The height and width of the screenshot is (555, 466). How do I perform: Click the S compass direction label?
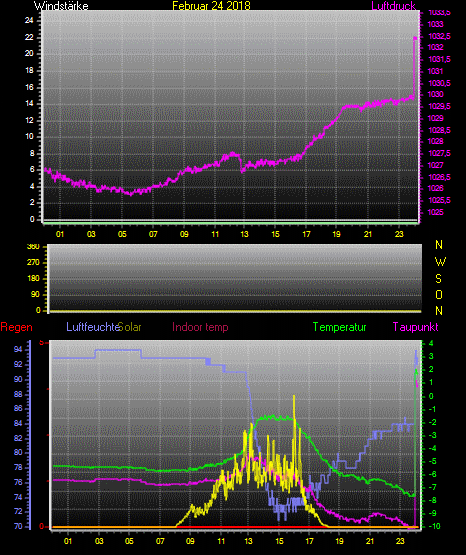(438, 279)
